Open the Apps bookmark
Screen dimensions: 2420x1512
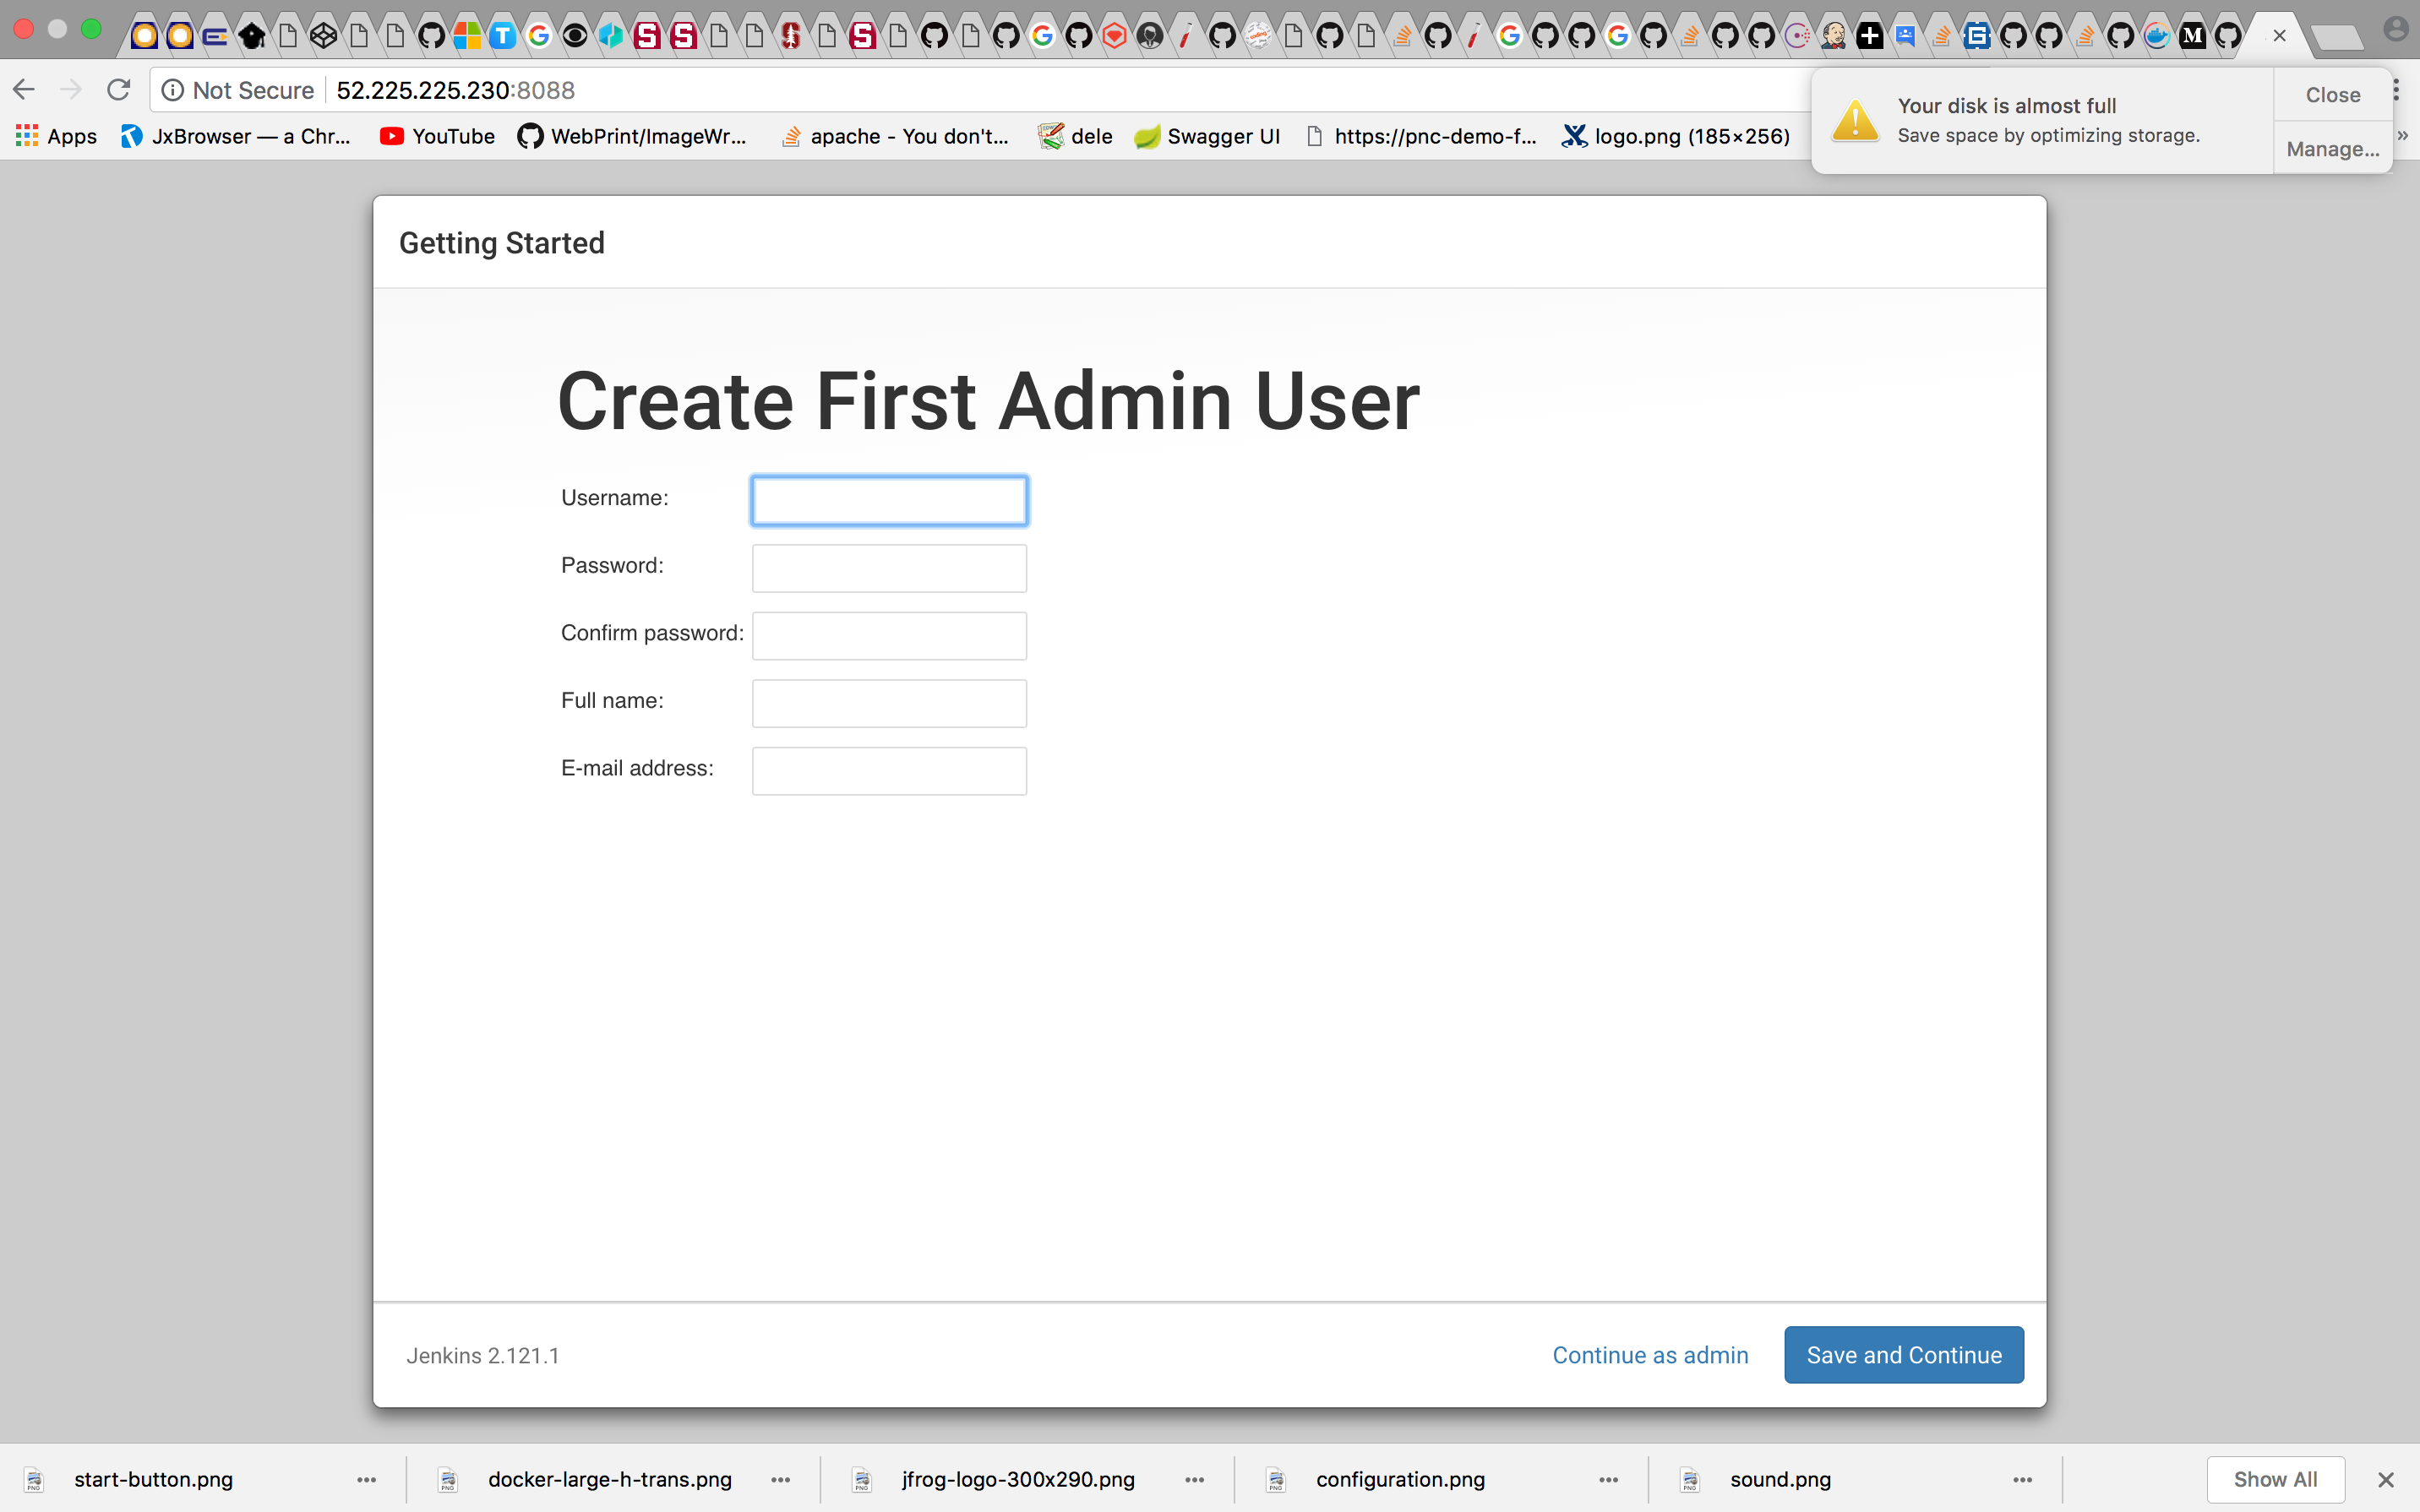click(57, 136)
